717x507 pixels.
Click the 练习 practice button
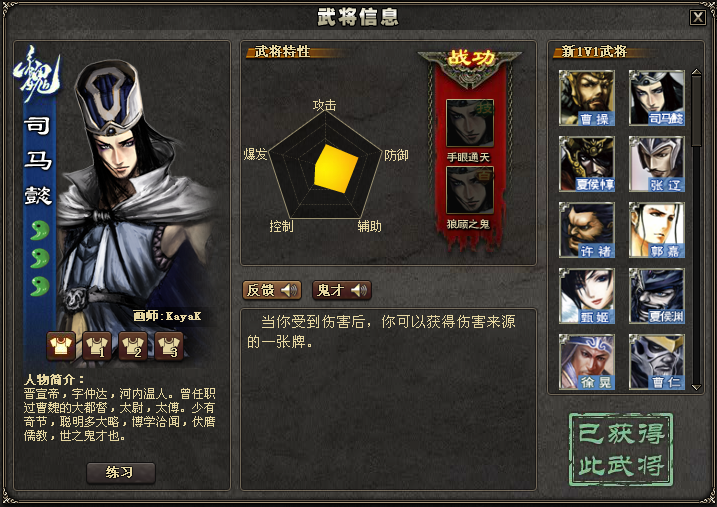pyautogui.click(x=121, y=473)
